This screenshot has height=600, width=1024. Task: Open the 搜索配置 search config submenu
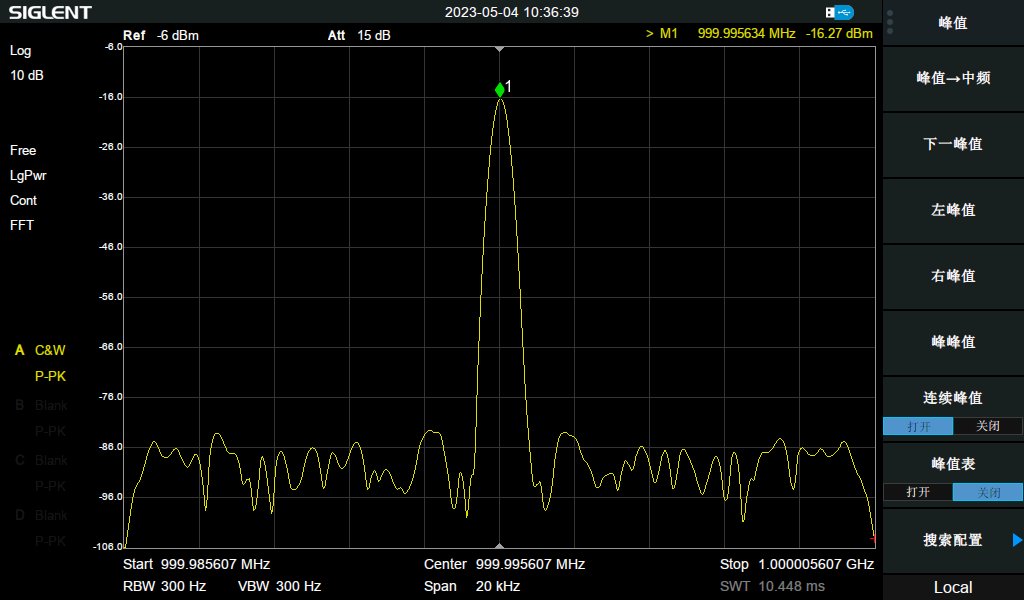click(953, 540)
